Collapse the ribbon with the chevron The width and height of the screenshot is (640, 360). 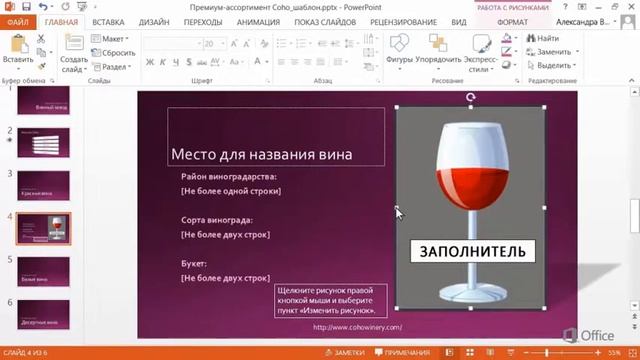(632, 80)
